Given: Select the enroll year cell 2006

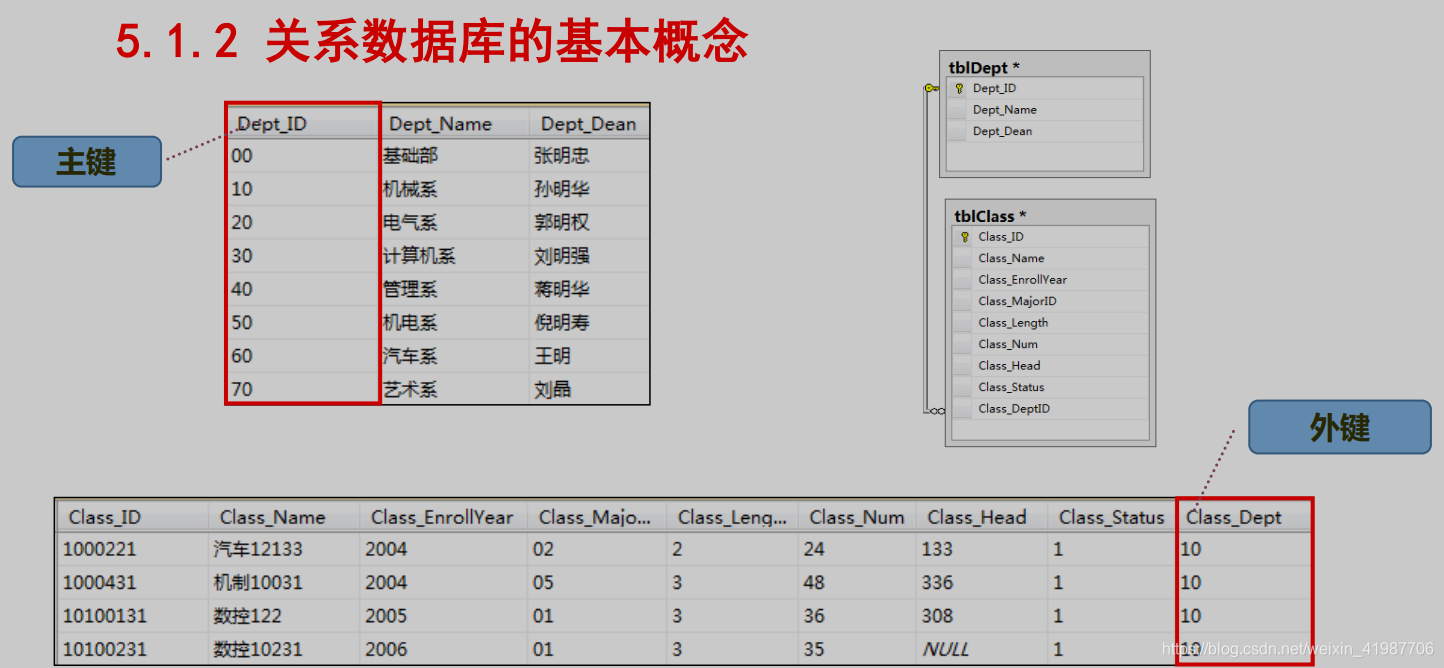Looking at the screenshot, I should tap(444, 649).
